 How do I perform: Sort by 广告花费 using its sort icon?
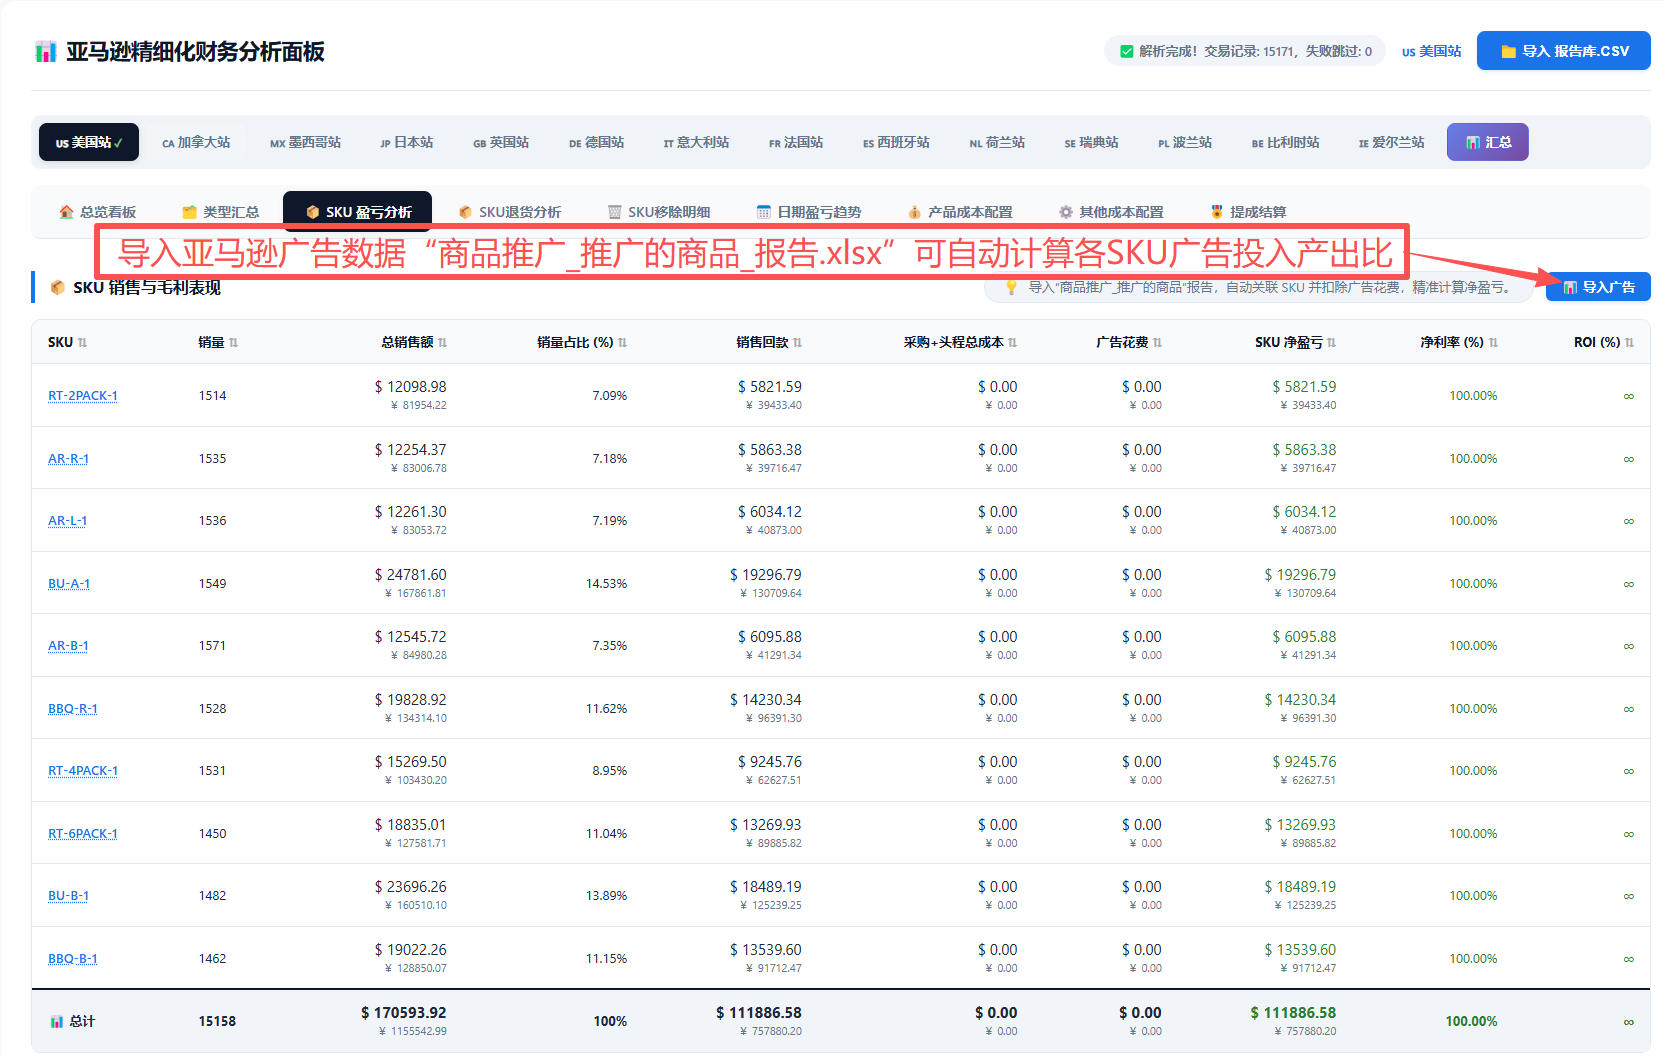click(x=1157, y=343)
